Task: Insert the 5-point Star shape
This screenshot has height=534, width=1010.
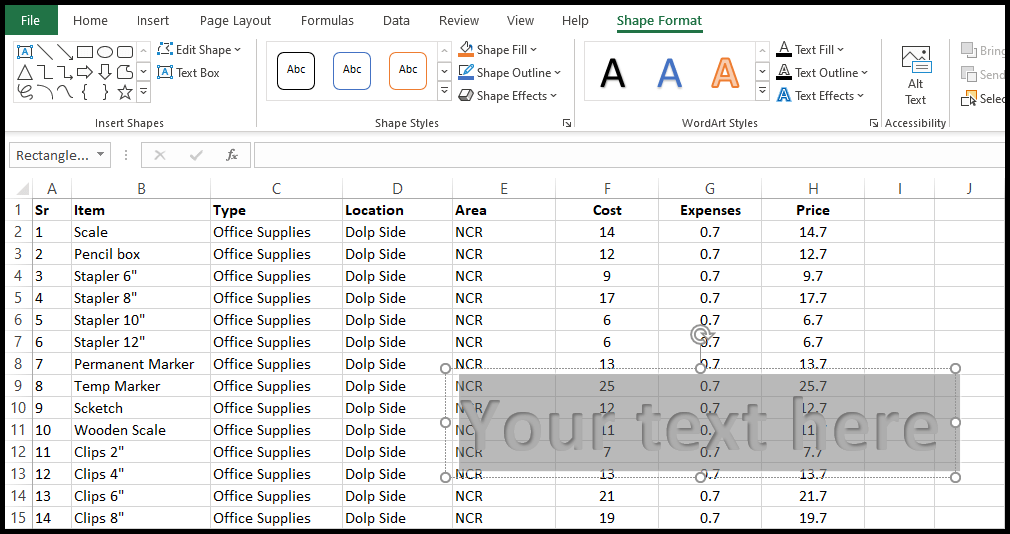Action: (125, 92)
